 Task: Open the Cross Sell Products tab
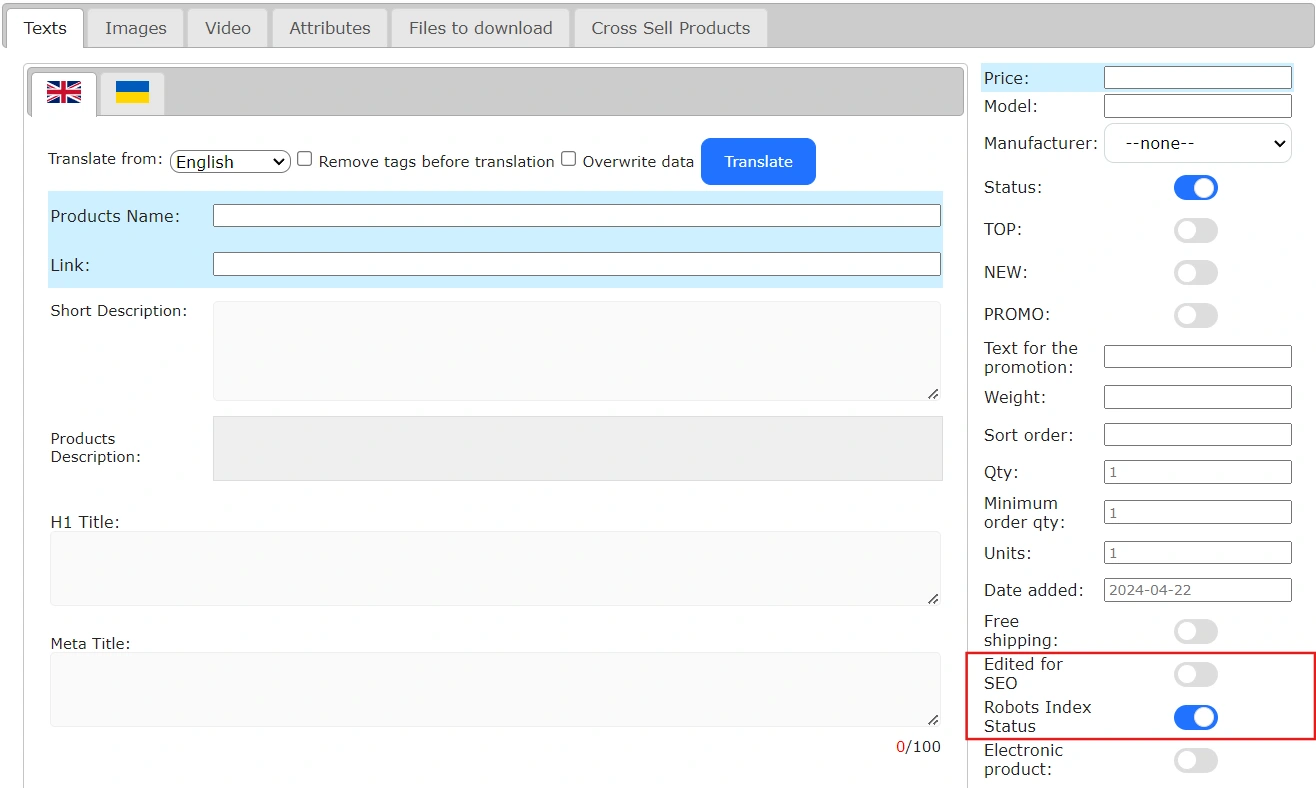(670, 28)
